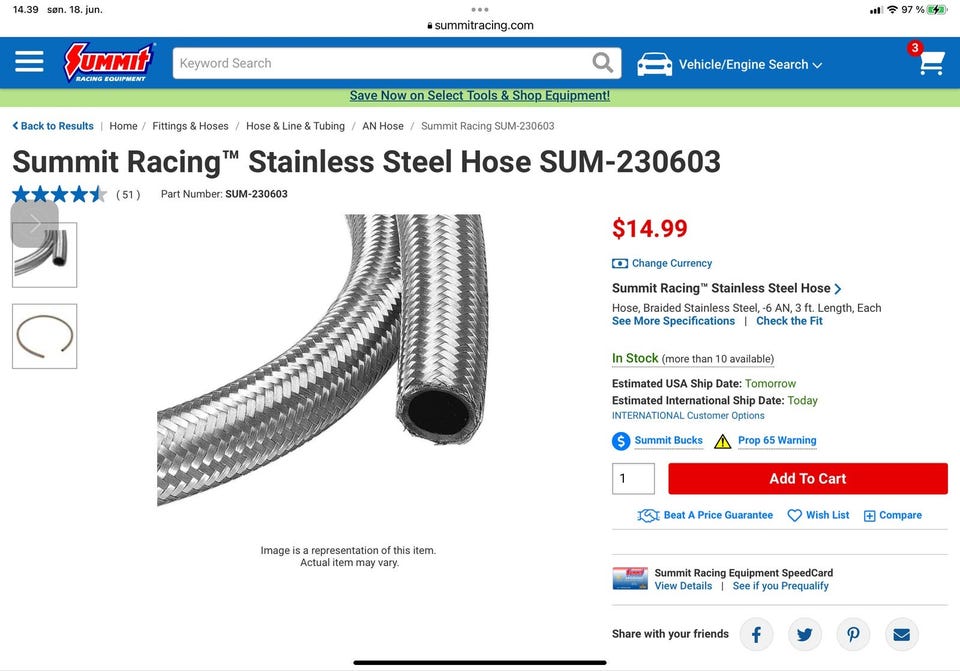Select the coiled hose thumbnail
This screenshot has width=960, height=671.
pos(45,336)
